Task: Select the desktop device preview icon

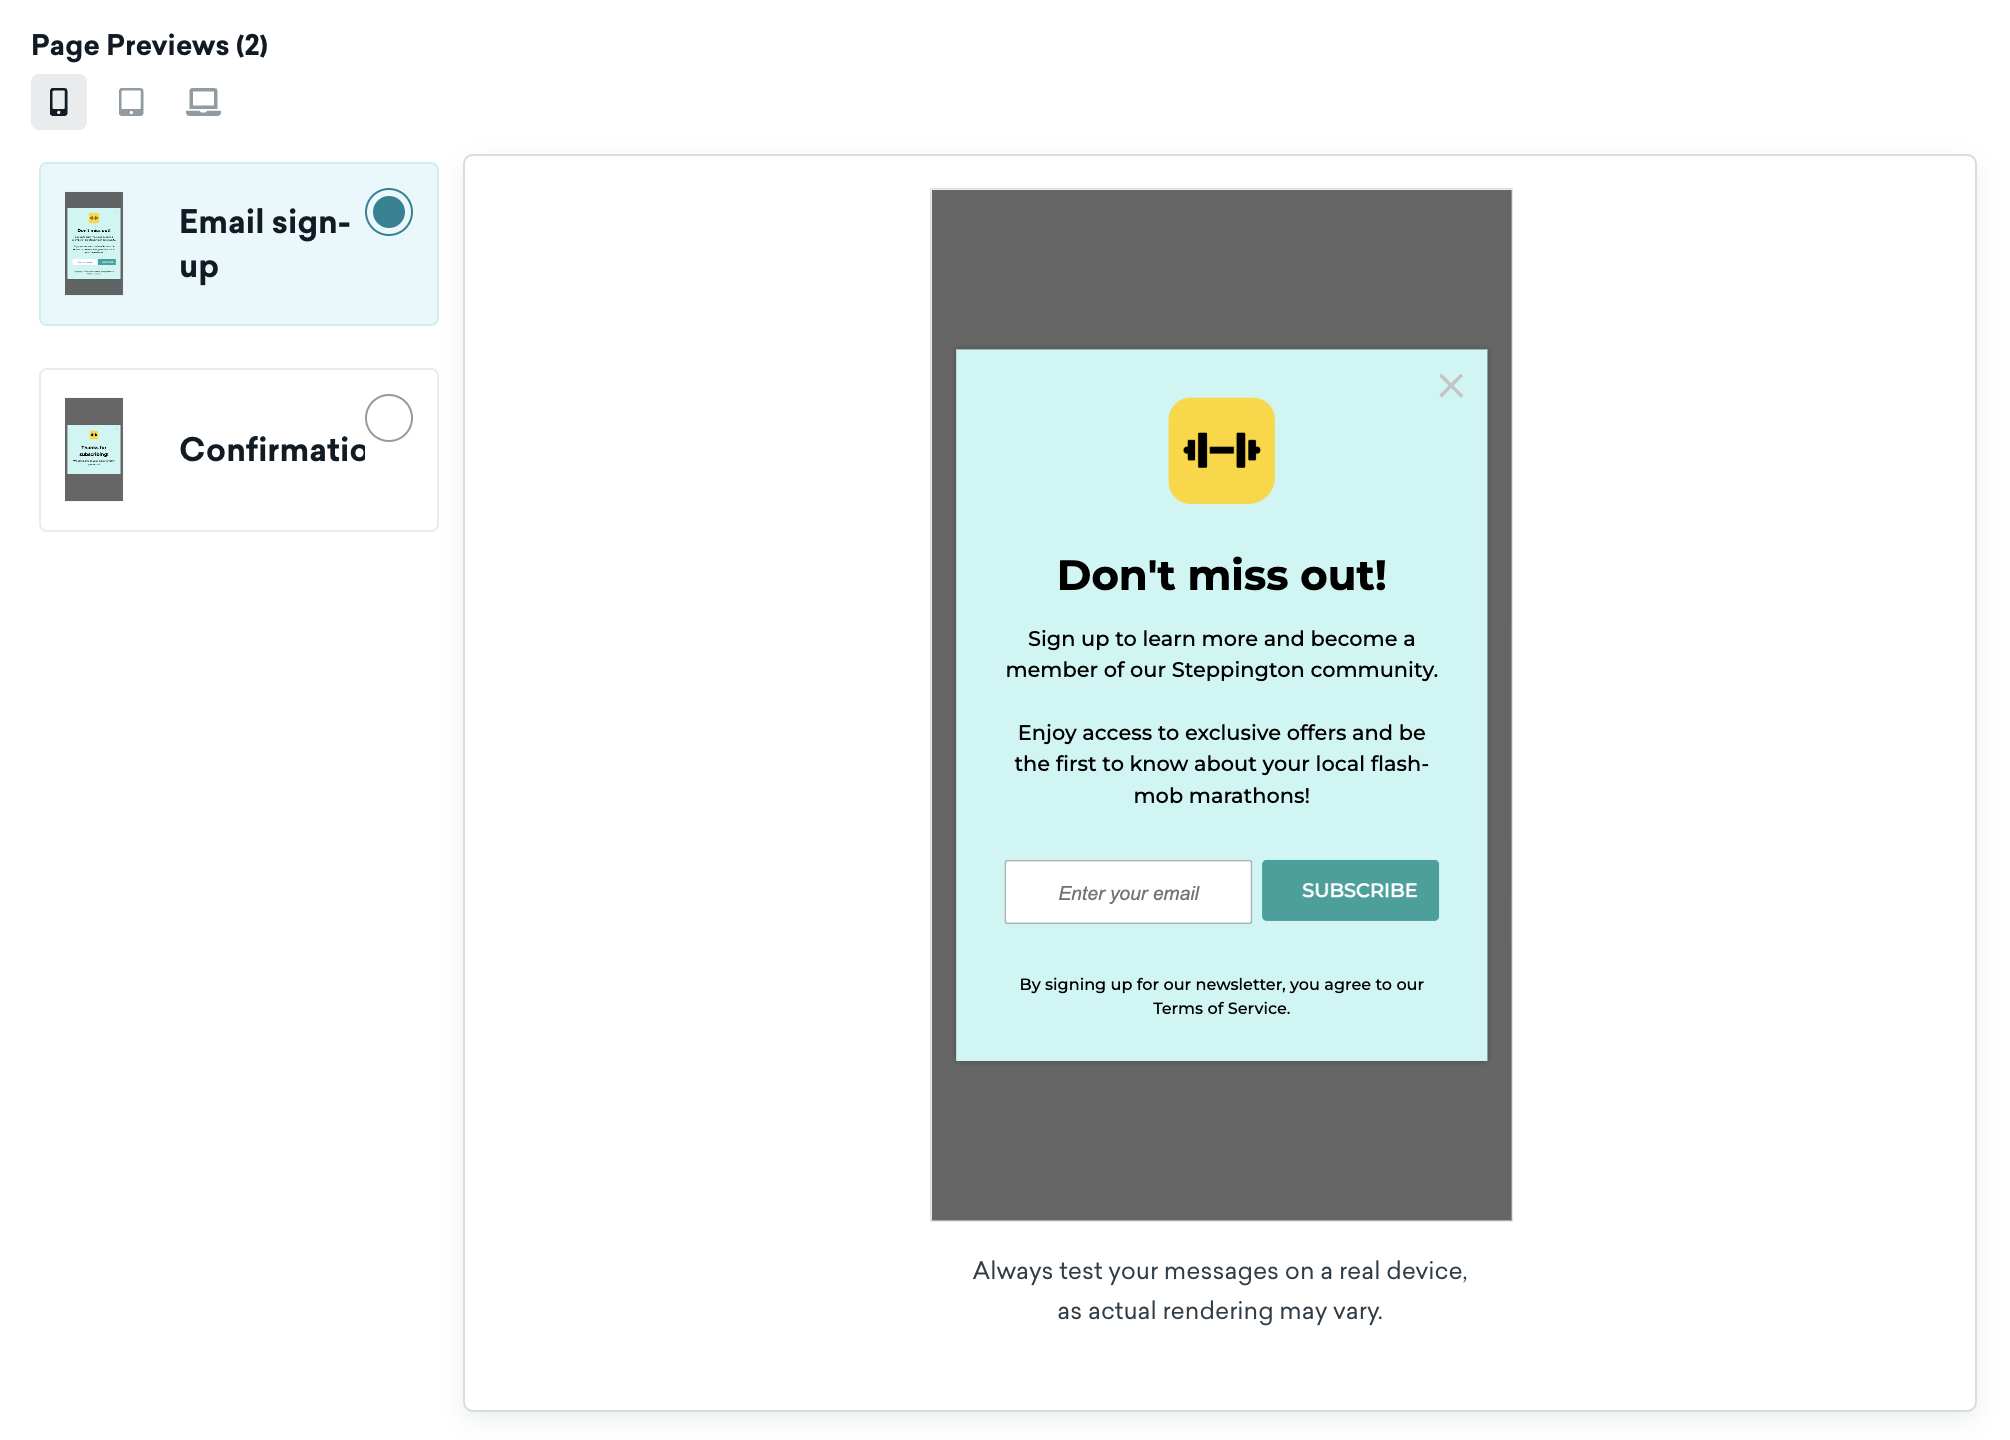Action: (199, 101)
